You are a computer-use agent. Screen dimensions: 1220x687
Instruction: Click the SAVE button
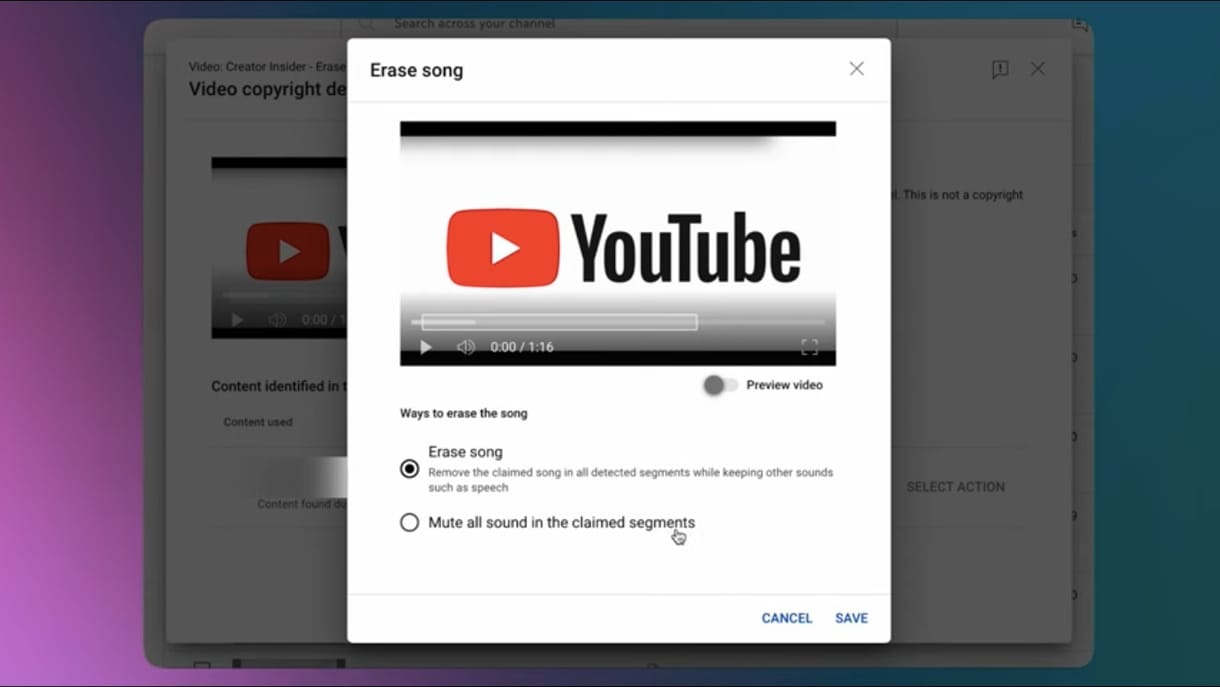(x=851, y=618)
